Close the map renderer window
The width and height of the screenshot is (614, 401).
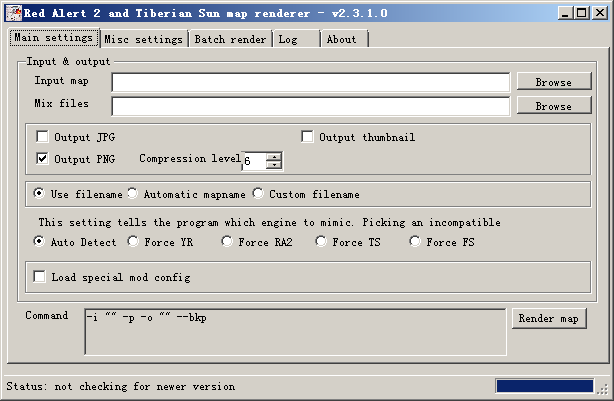pyautogui.click(x=600, y=13)
